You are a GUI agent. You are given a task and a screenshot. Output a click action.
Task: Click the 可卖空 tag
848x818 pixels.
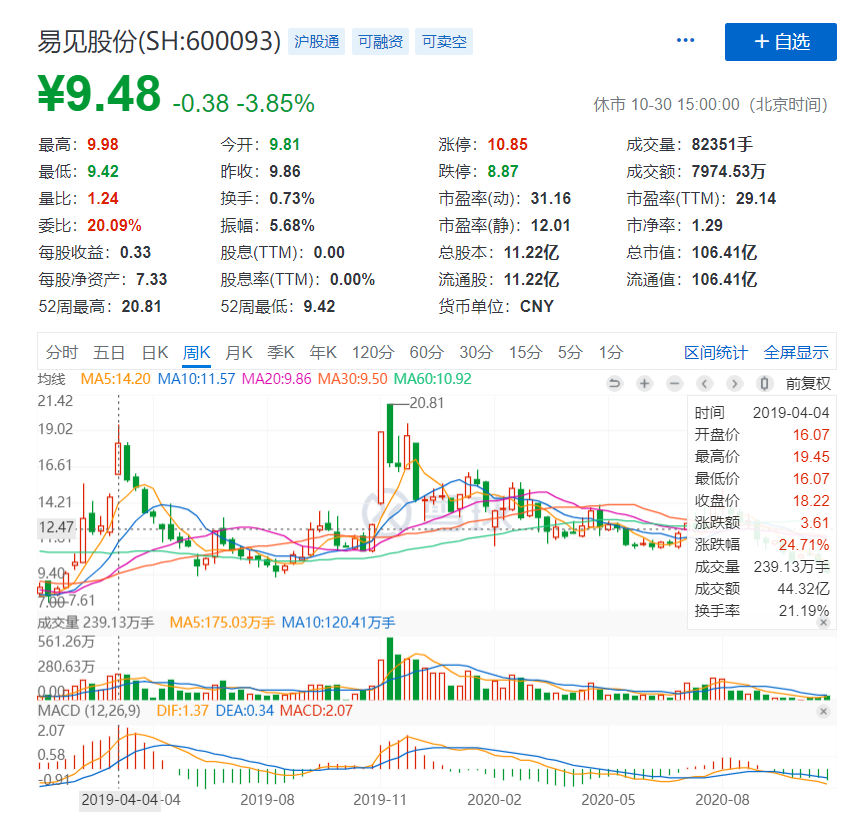tap(444, 42)
